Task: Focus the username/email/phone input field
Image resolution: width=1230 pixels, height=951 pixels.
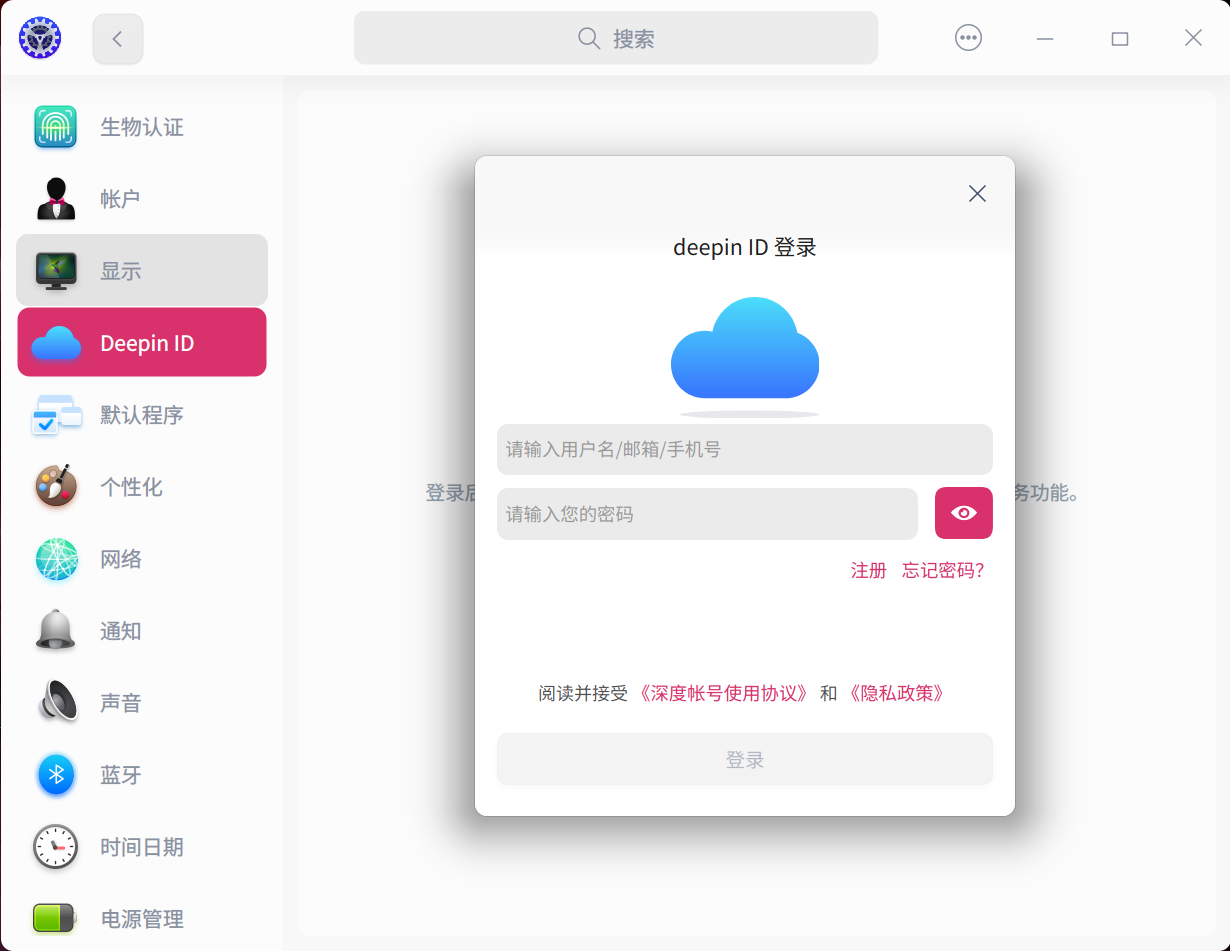Action: (x=745, y=449)
